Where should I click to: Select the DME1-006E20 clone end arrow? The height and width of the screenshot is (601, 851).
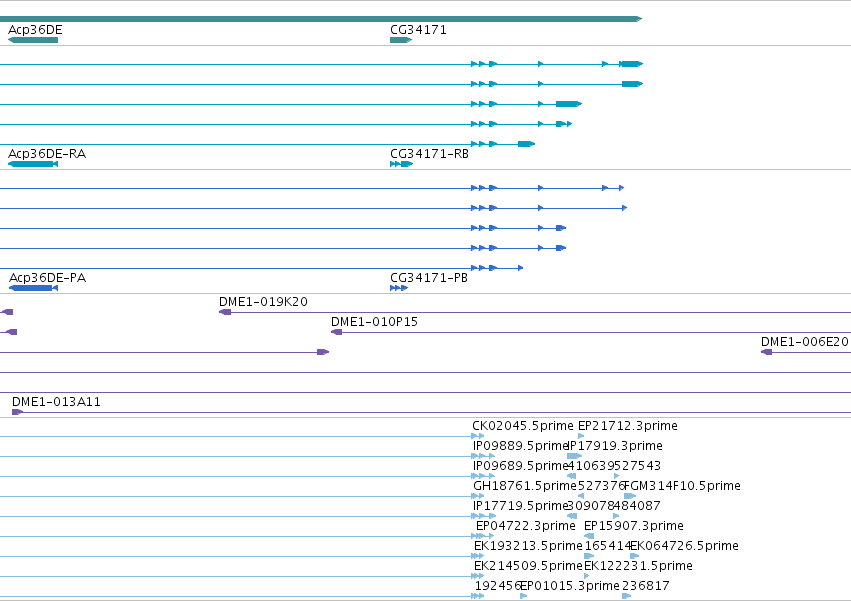point(766,352)
